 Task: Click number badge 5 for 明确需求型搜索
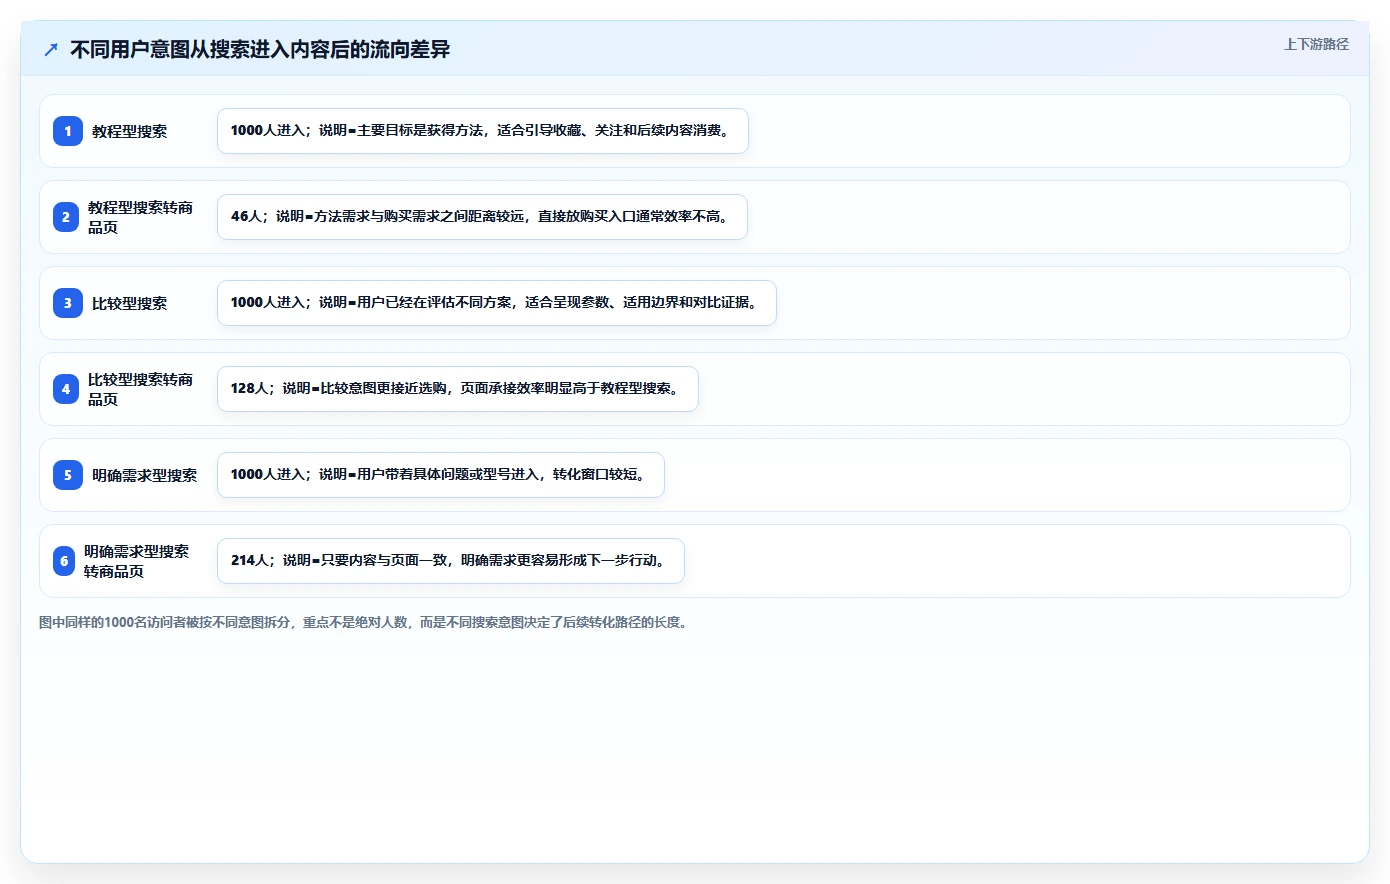point(68,475)
